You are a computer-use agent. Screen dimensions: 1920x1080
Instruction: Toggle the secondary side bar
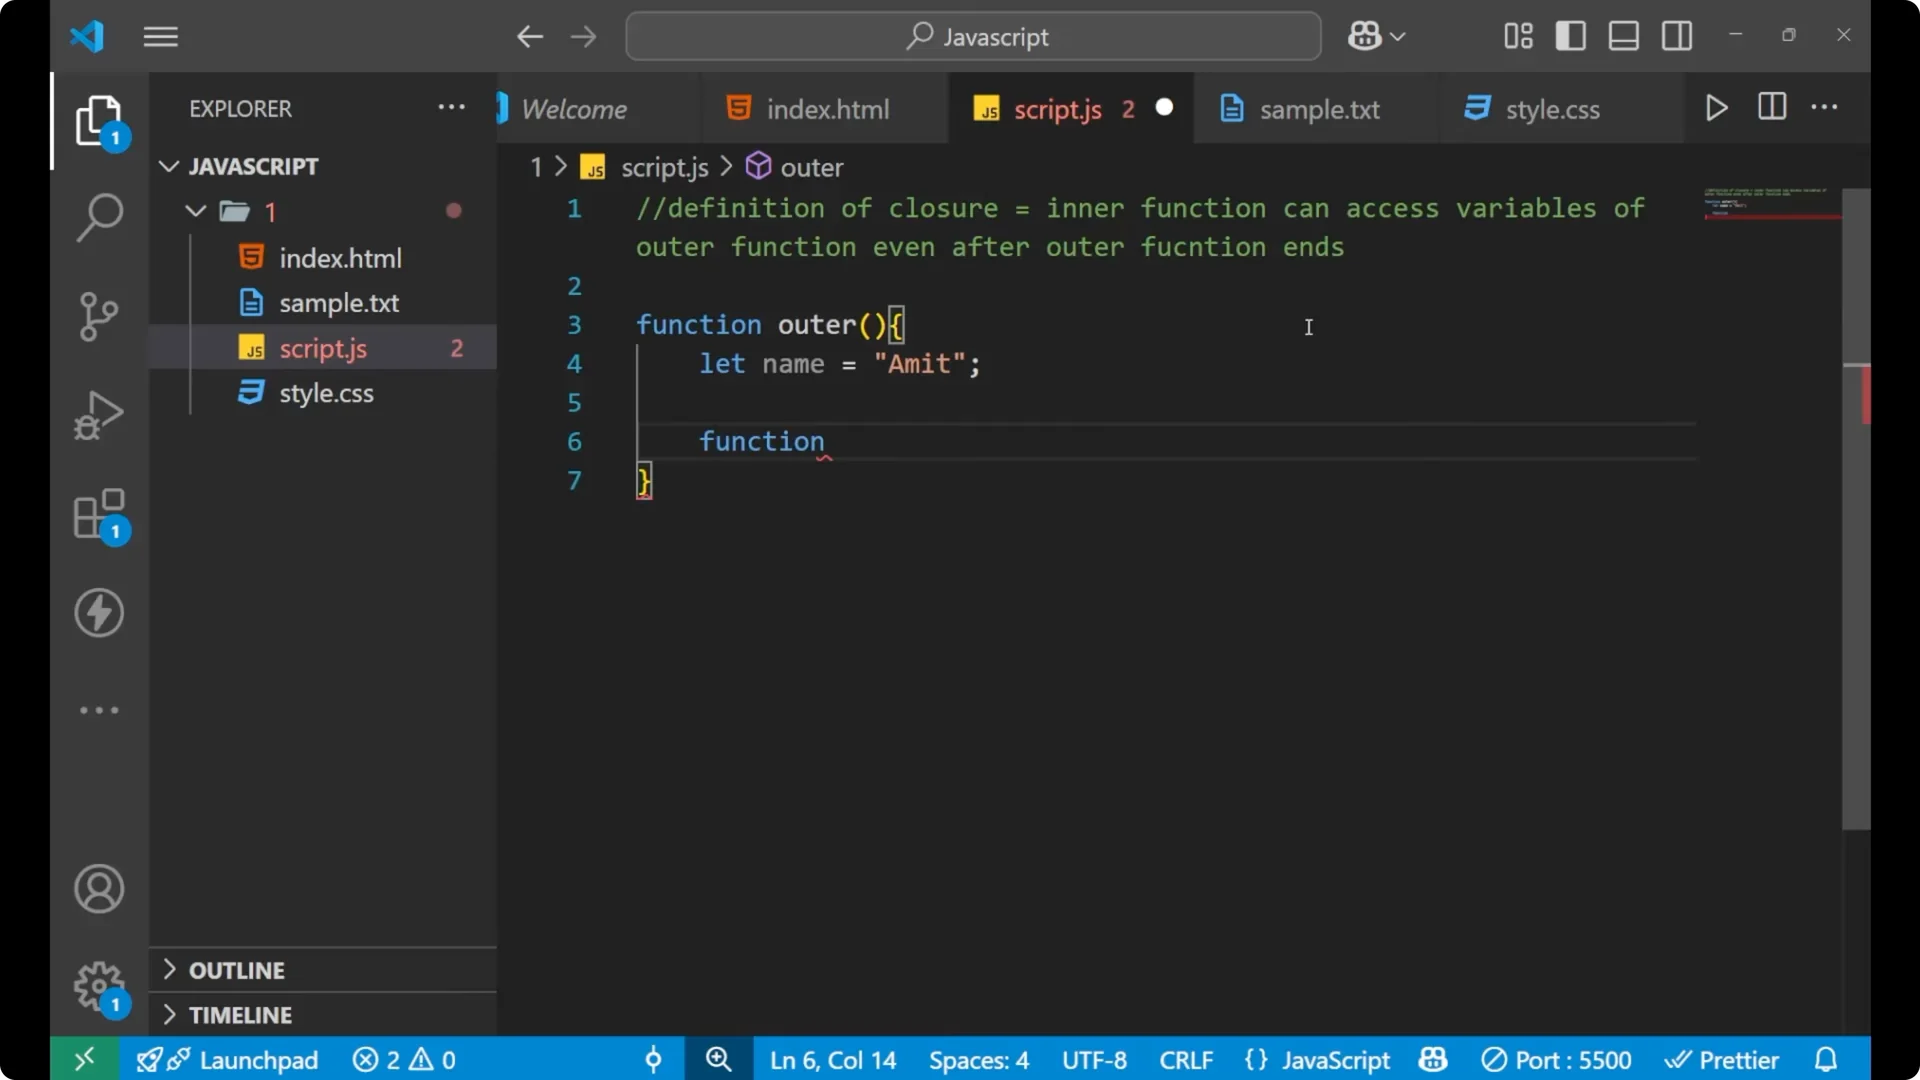coord(1676,35)
